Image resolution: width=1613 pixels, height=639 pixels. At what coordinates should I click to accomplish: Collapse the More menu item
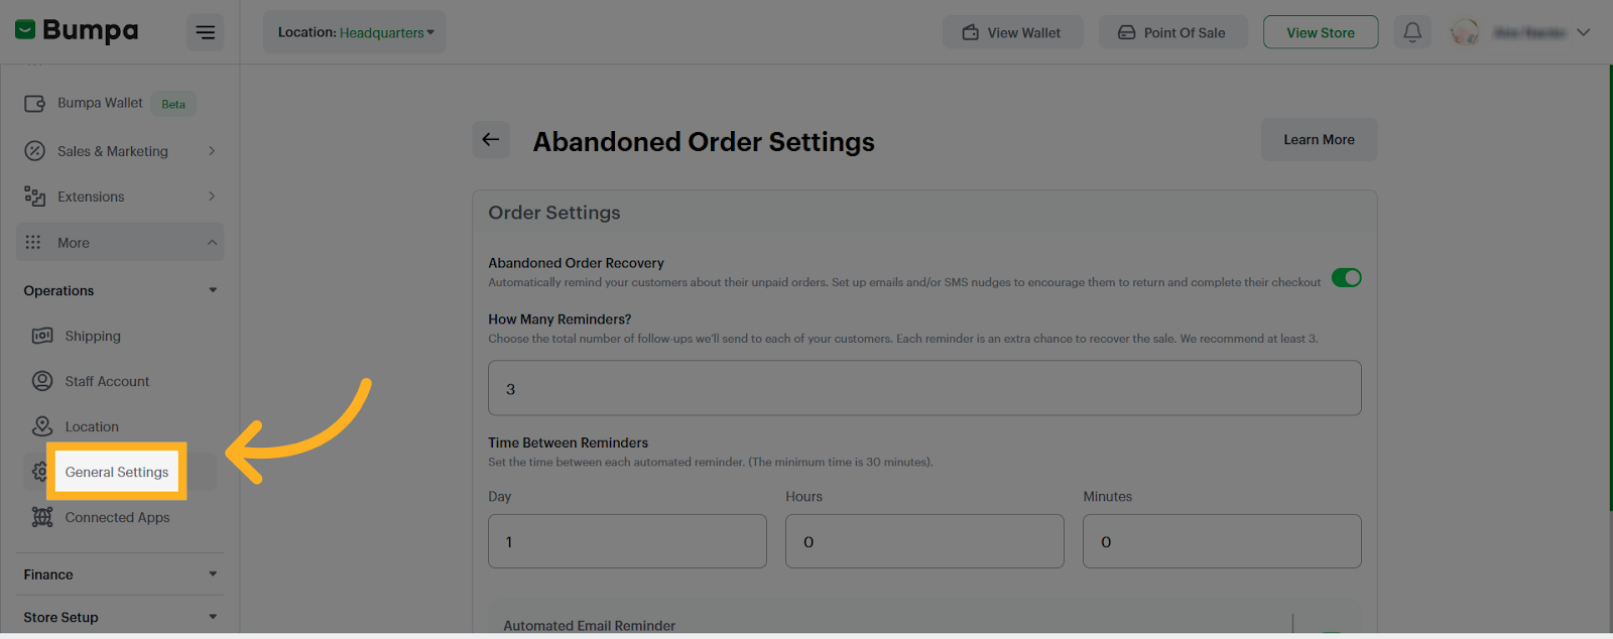pyautogui.click(x=119, y=242)
